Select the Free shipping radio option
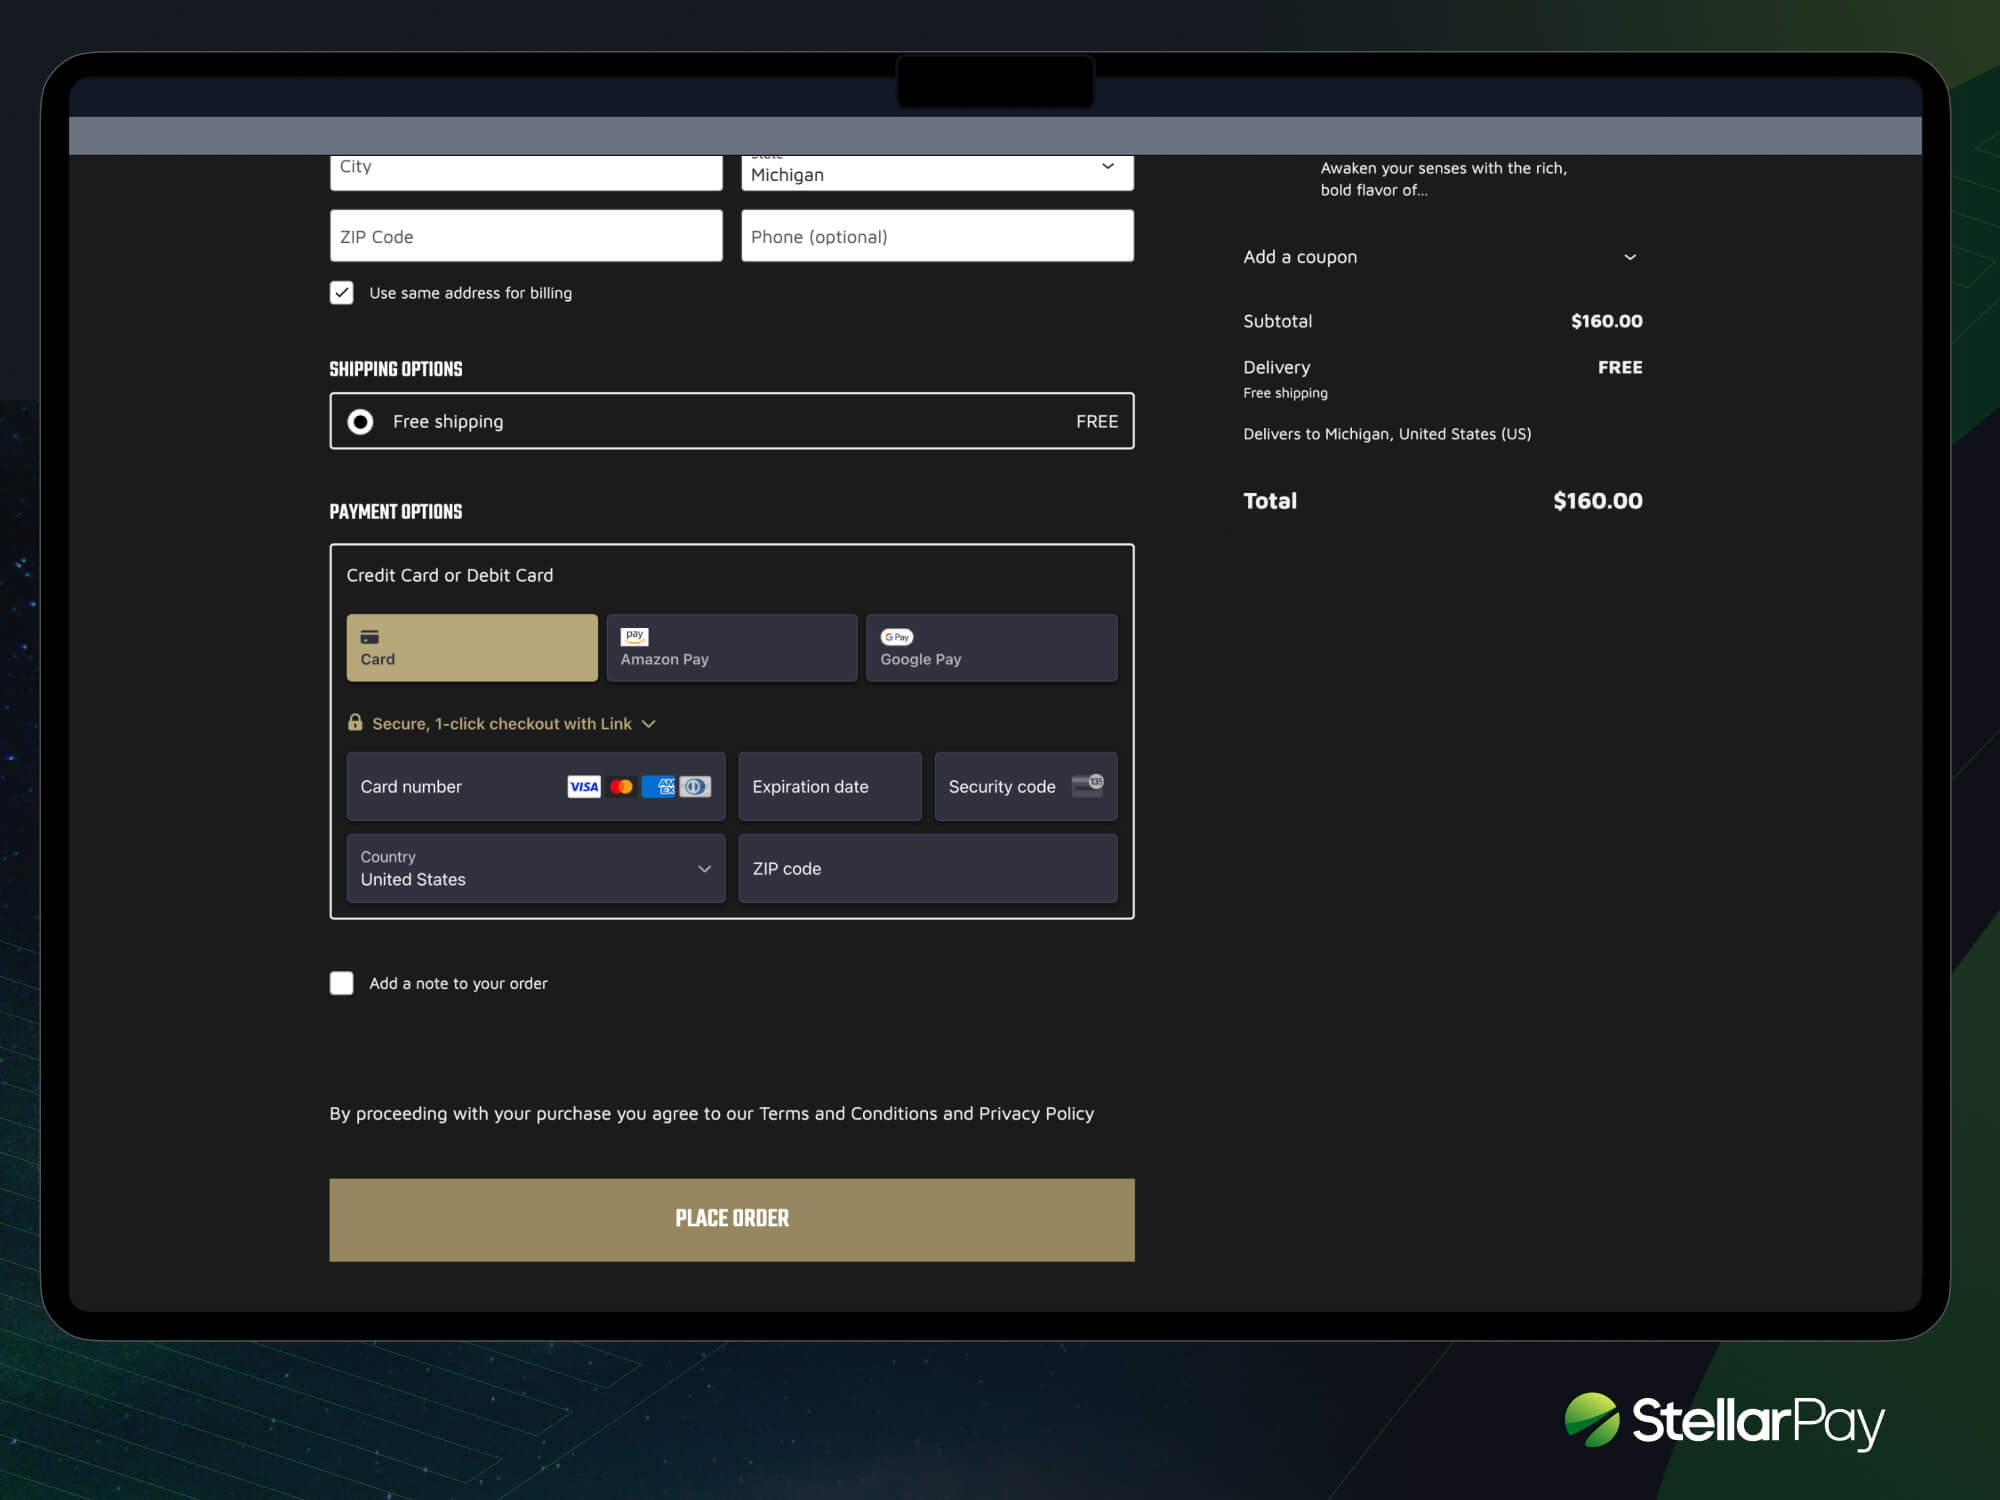The height and width of the screenshot is (1500, 2000). [x=360, y=422]
